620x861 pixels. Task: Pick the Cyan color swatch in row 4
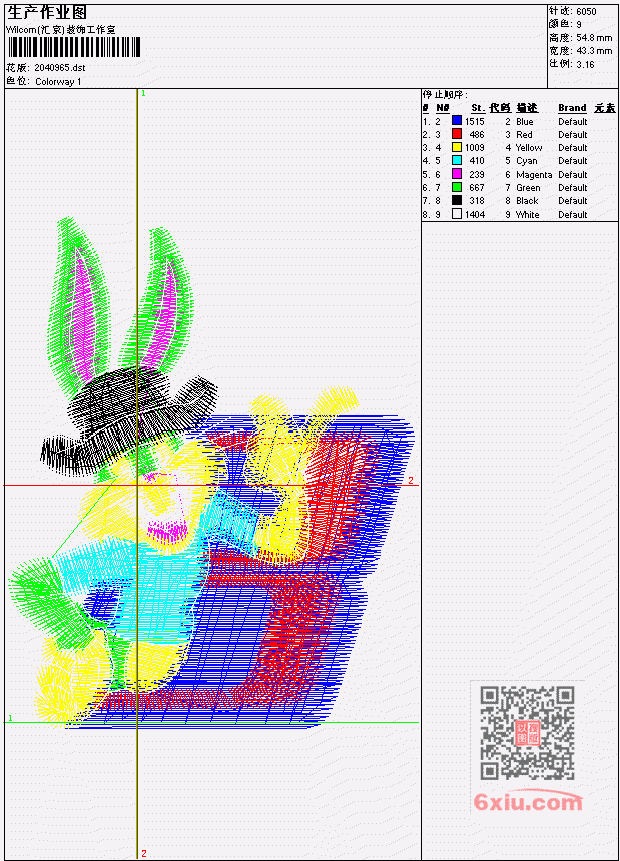pos(456,160)
